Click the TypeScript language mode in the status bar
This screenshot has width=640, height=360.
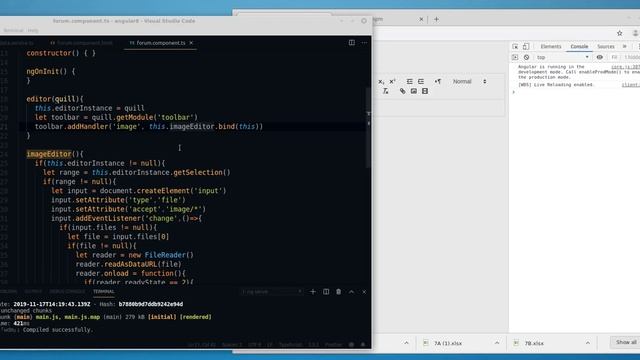point(290,345)
